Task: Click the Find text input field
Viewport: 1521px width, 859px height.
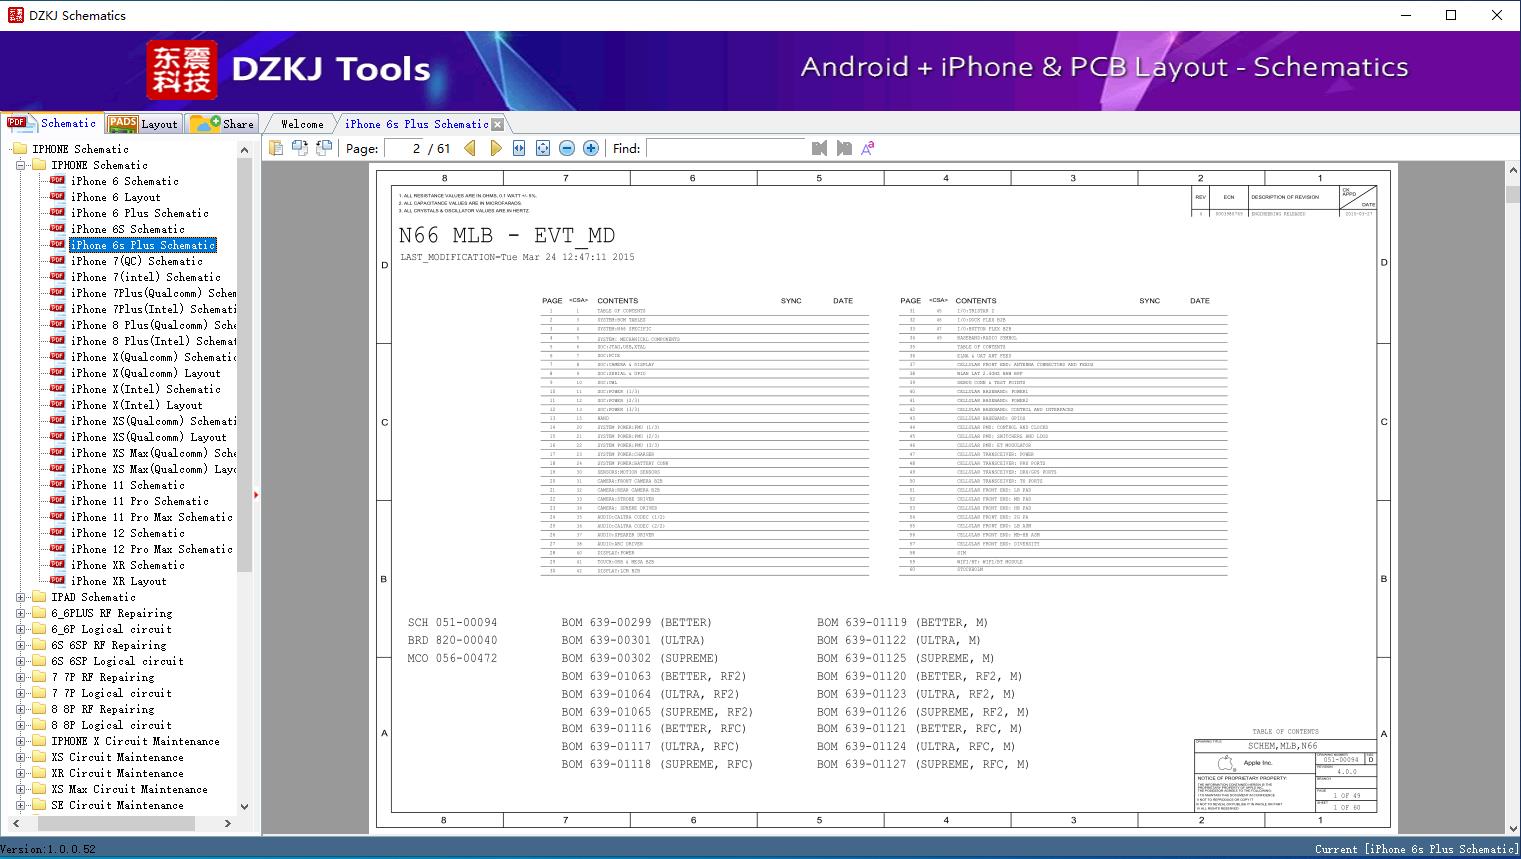Action: click(725, 148)
